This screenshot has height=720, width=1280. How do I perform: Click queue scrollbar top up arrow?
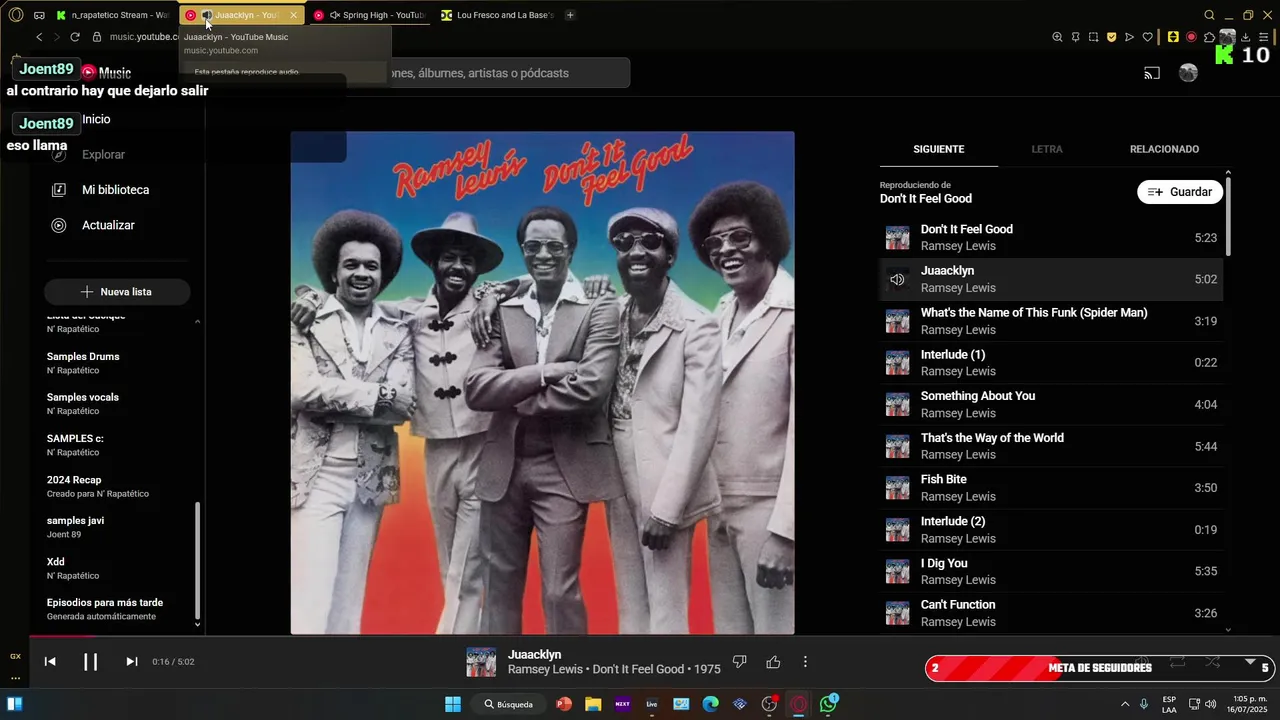1228,174
